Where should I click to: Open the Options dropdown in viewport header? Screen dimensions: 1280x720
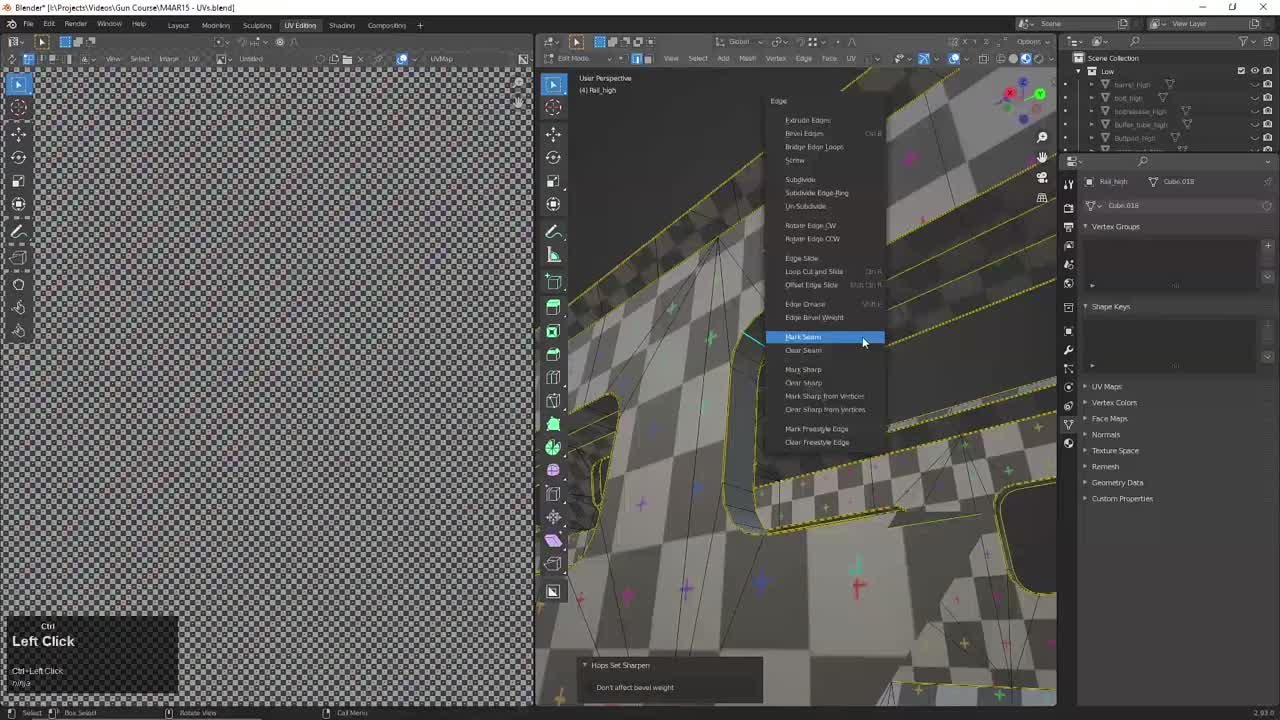[1031, 42]
